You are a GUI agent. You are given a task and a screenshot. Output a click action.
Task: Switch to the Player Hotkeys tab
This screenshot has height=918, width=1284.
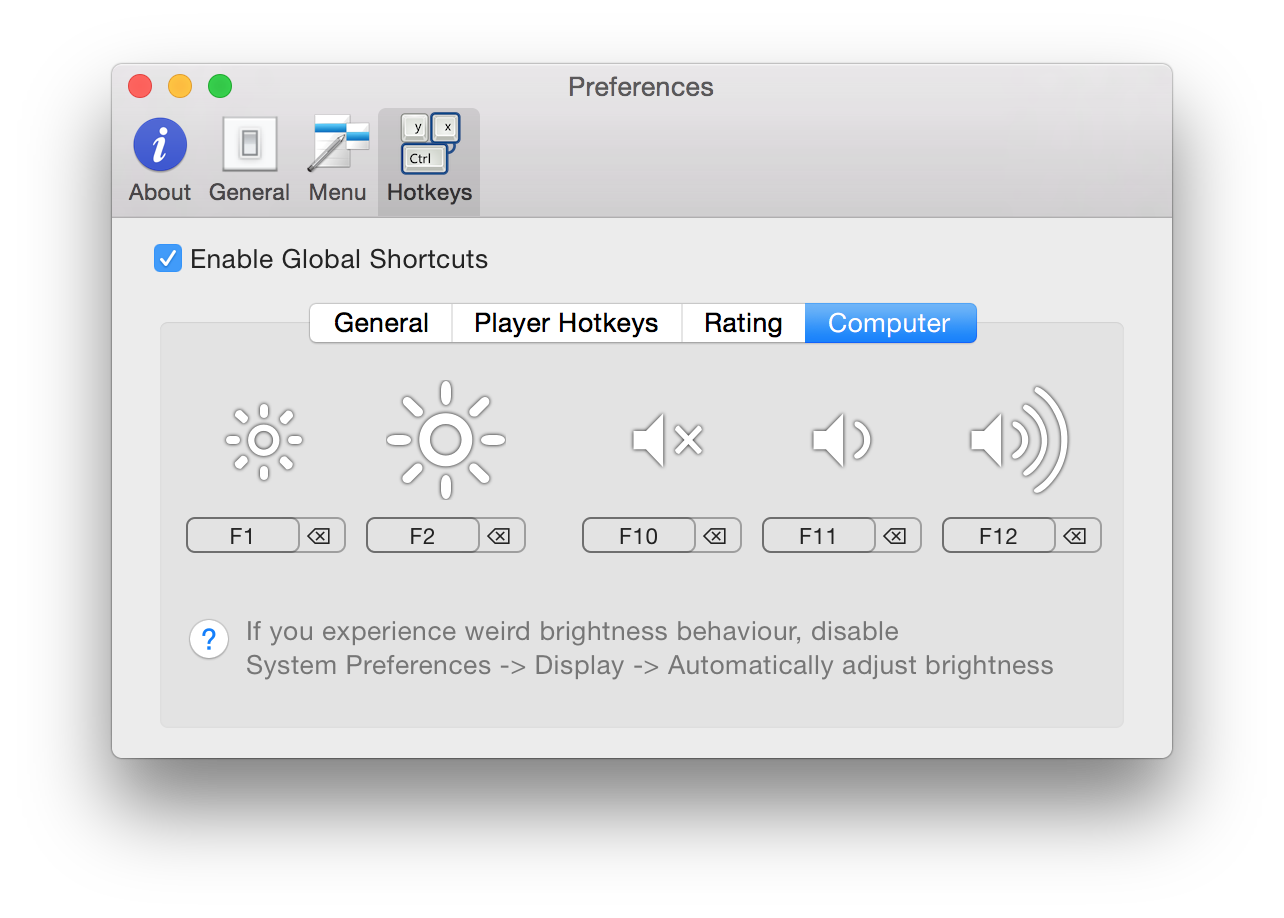click(566, 323)
